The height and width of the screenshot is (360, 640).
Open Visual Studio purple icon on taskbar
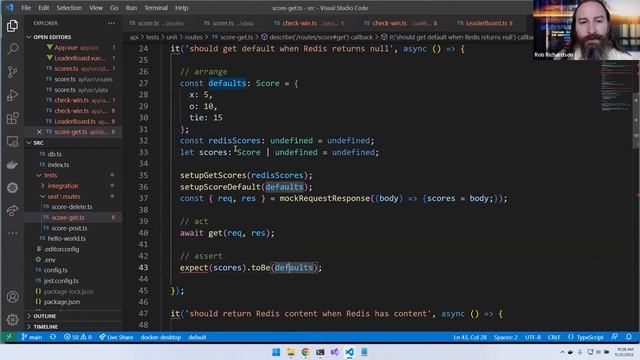click(x=335, y=352)
